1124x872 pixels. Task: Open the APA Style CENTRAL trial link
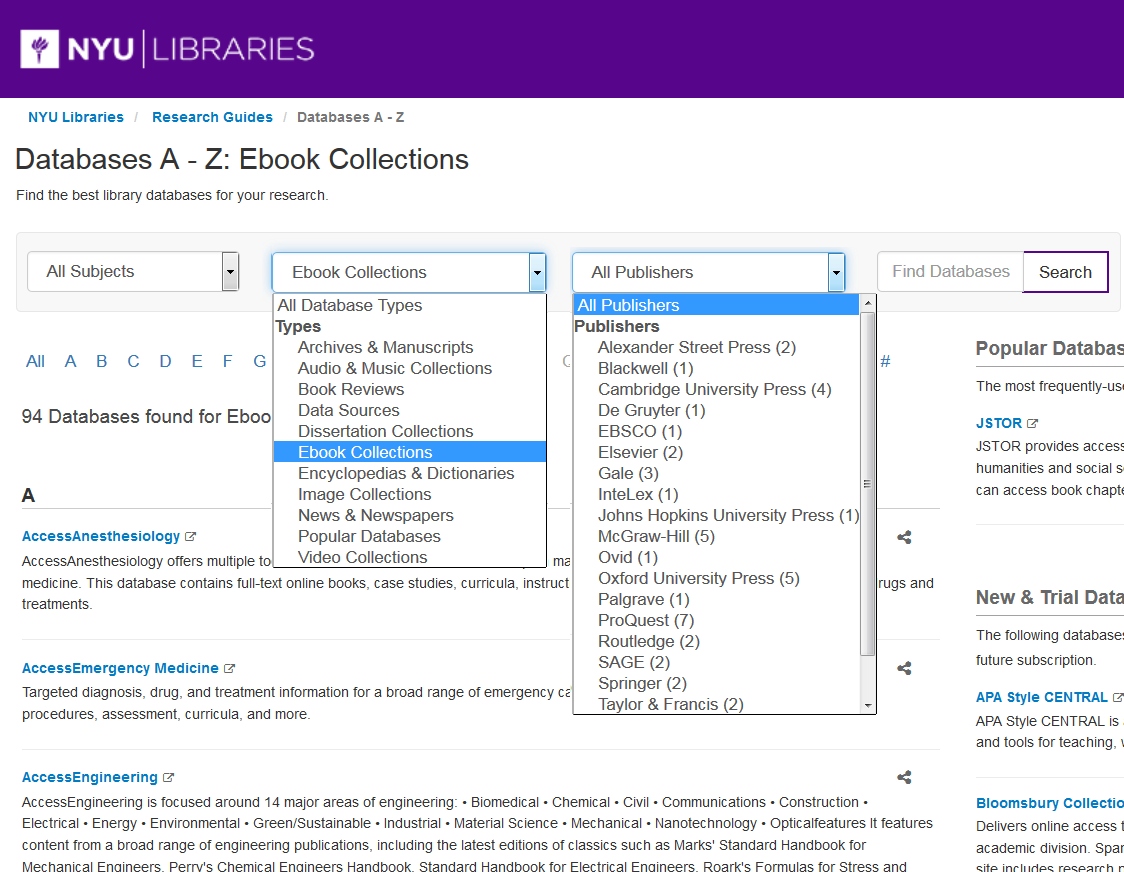coord(1042,697)
